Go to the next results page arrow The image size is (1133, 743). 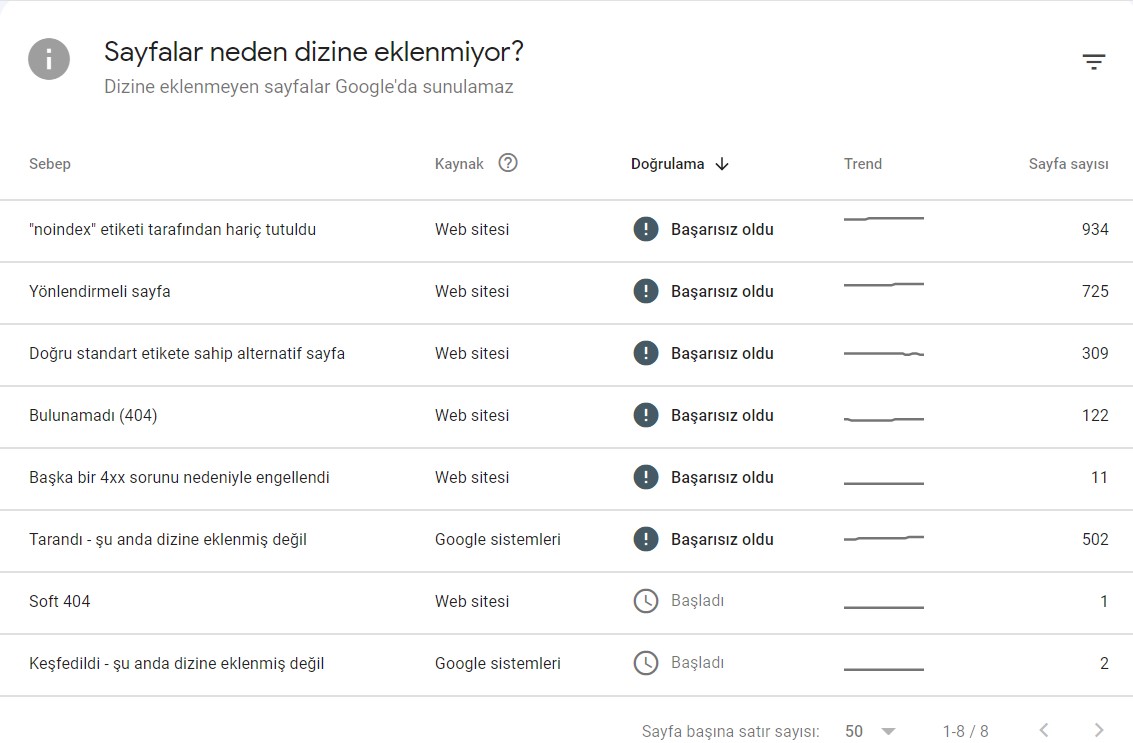(1098, 730)
